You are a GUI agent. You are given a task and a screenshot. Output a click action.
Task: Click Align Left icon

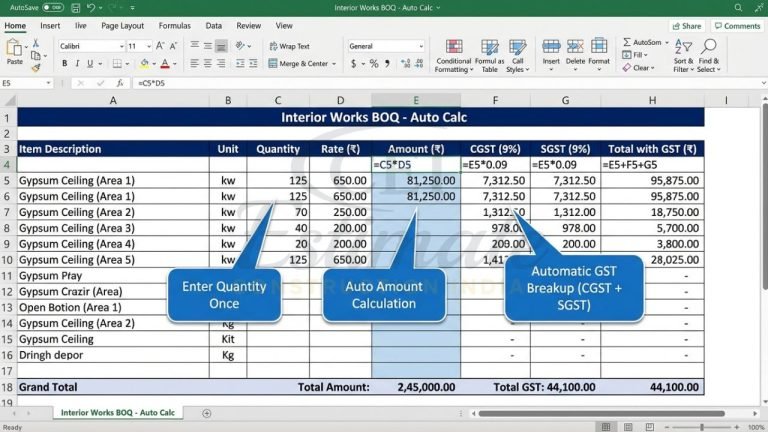(194, 64)
